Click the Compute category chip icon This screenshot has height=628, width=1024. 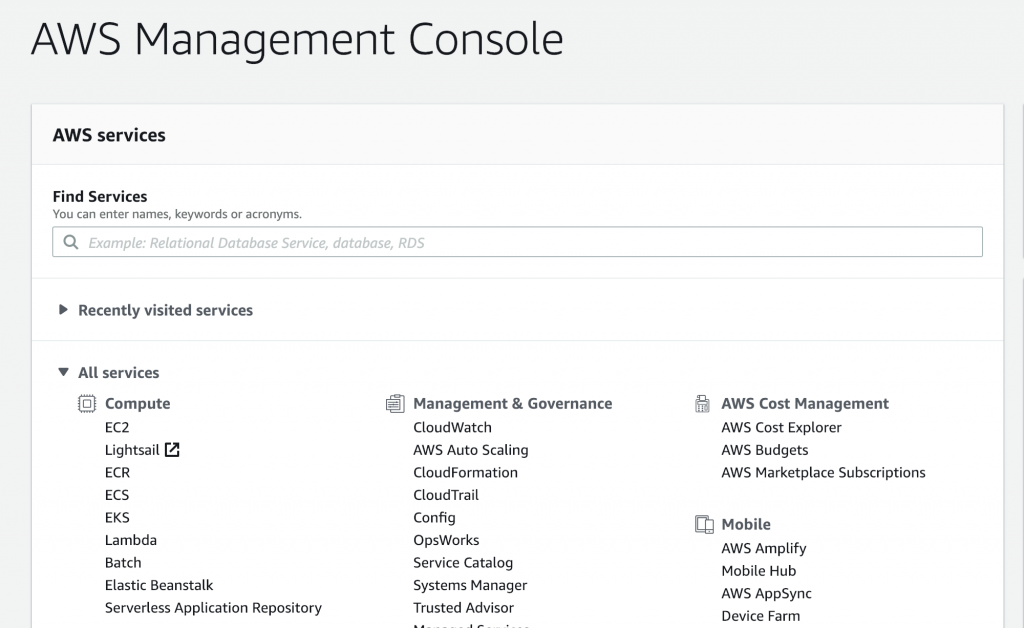coord(87,404)
